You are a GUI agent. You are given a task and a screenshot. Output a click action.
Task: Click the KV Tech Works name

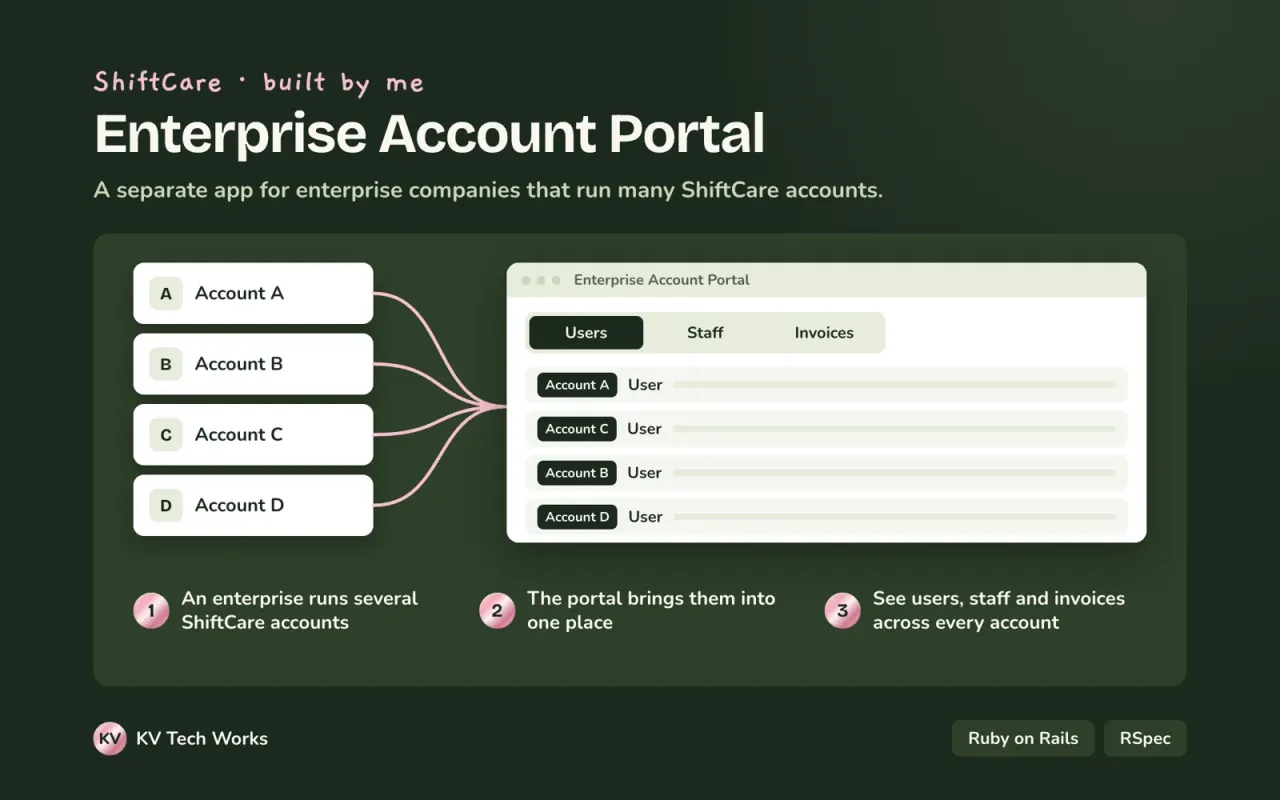(202, 739)
